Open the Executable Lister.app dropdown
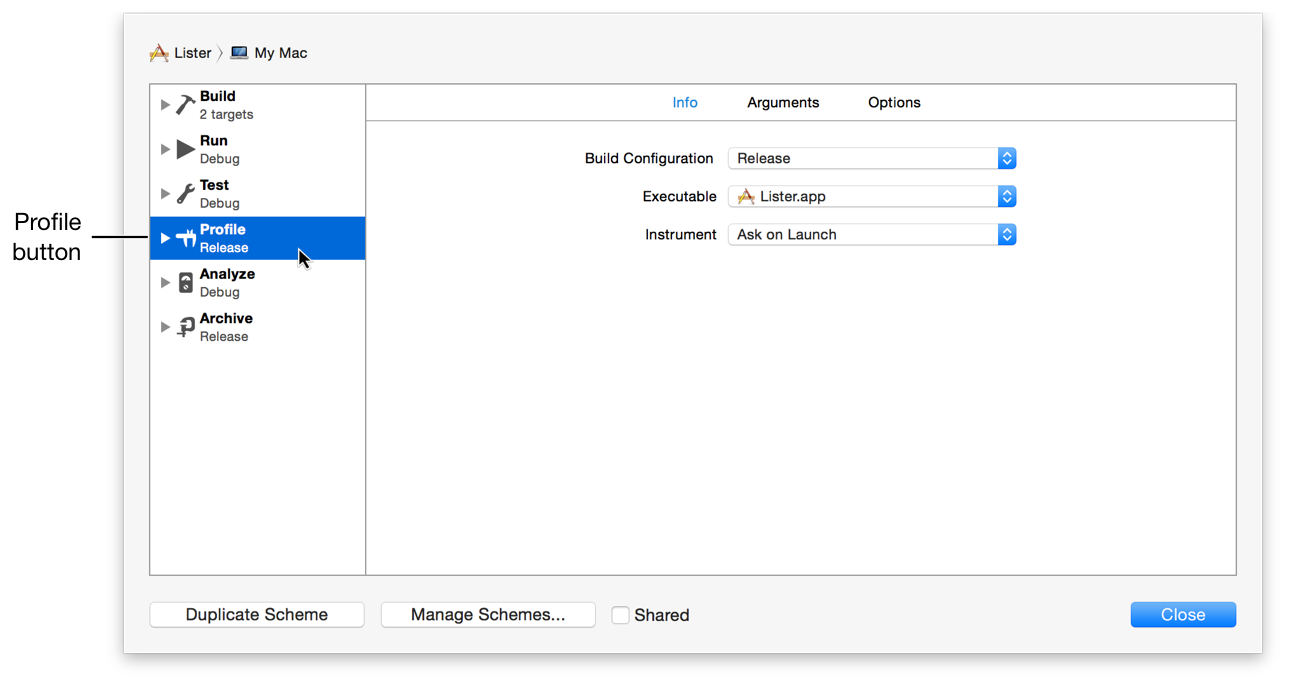This screenshot has height=689, width=1293. [871, 197]
